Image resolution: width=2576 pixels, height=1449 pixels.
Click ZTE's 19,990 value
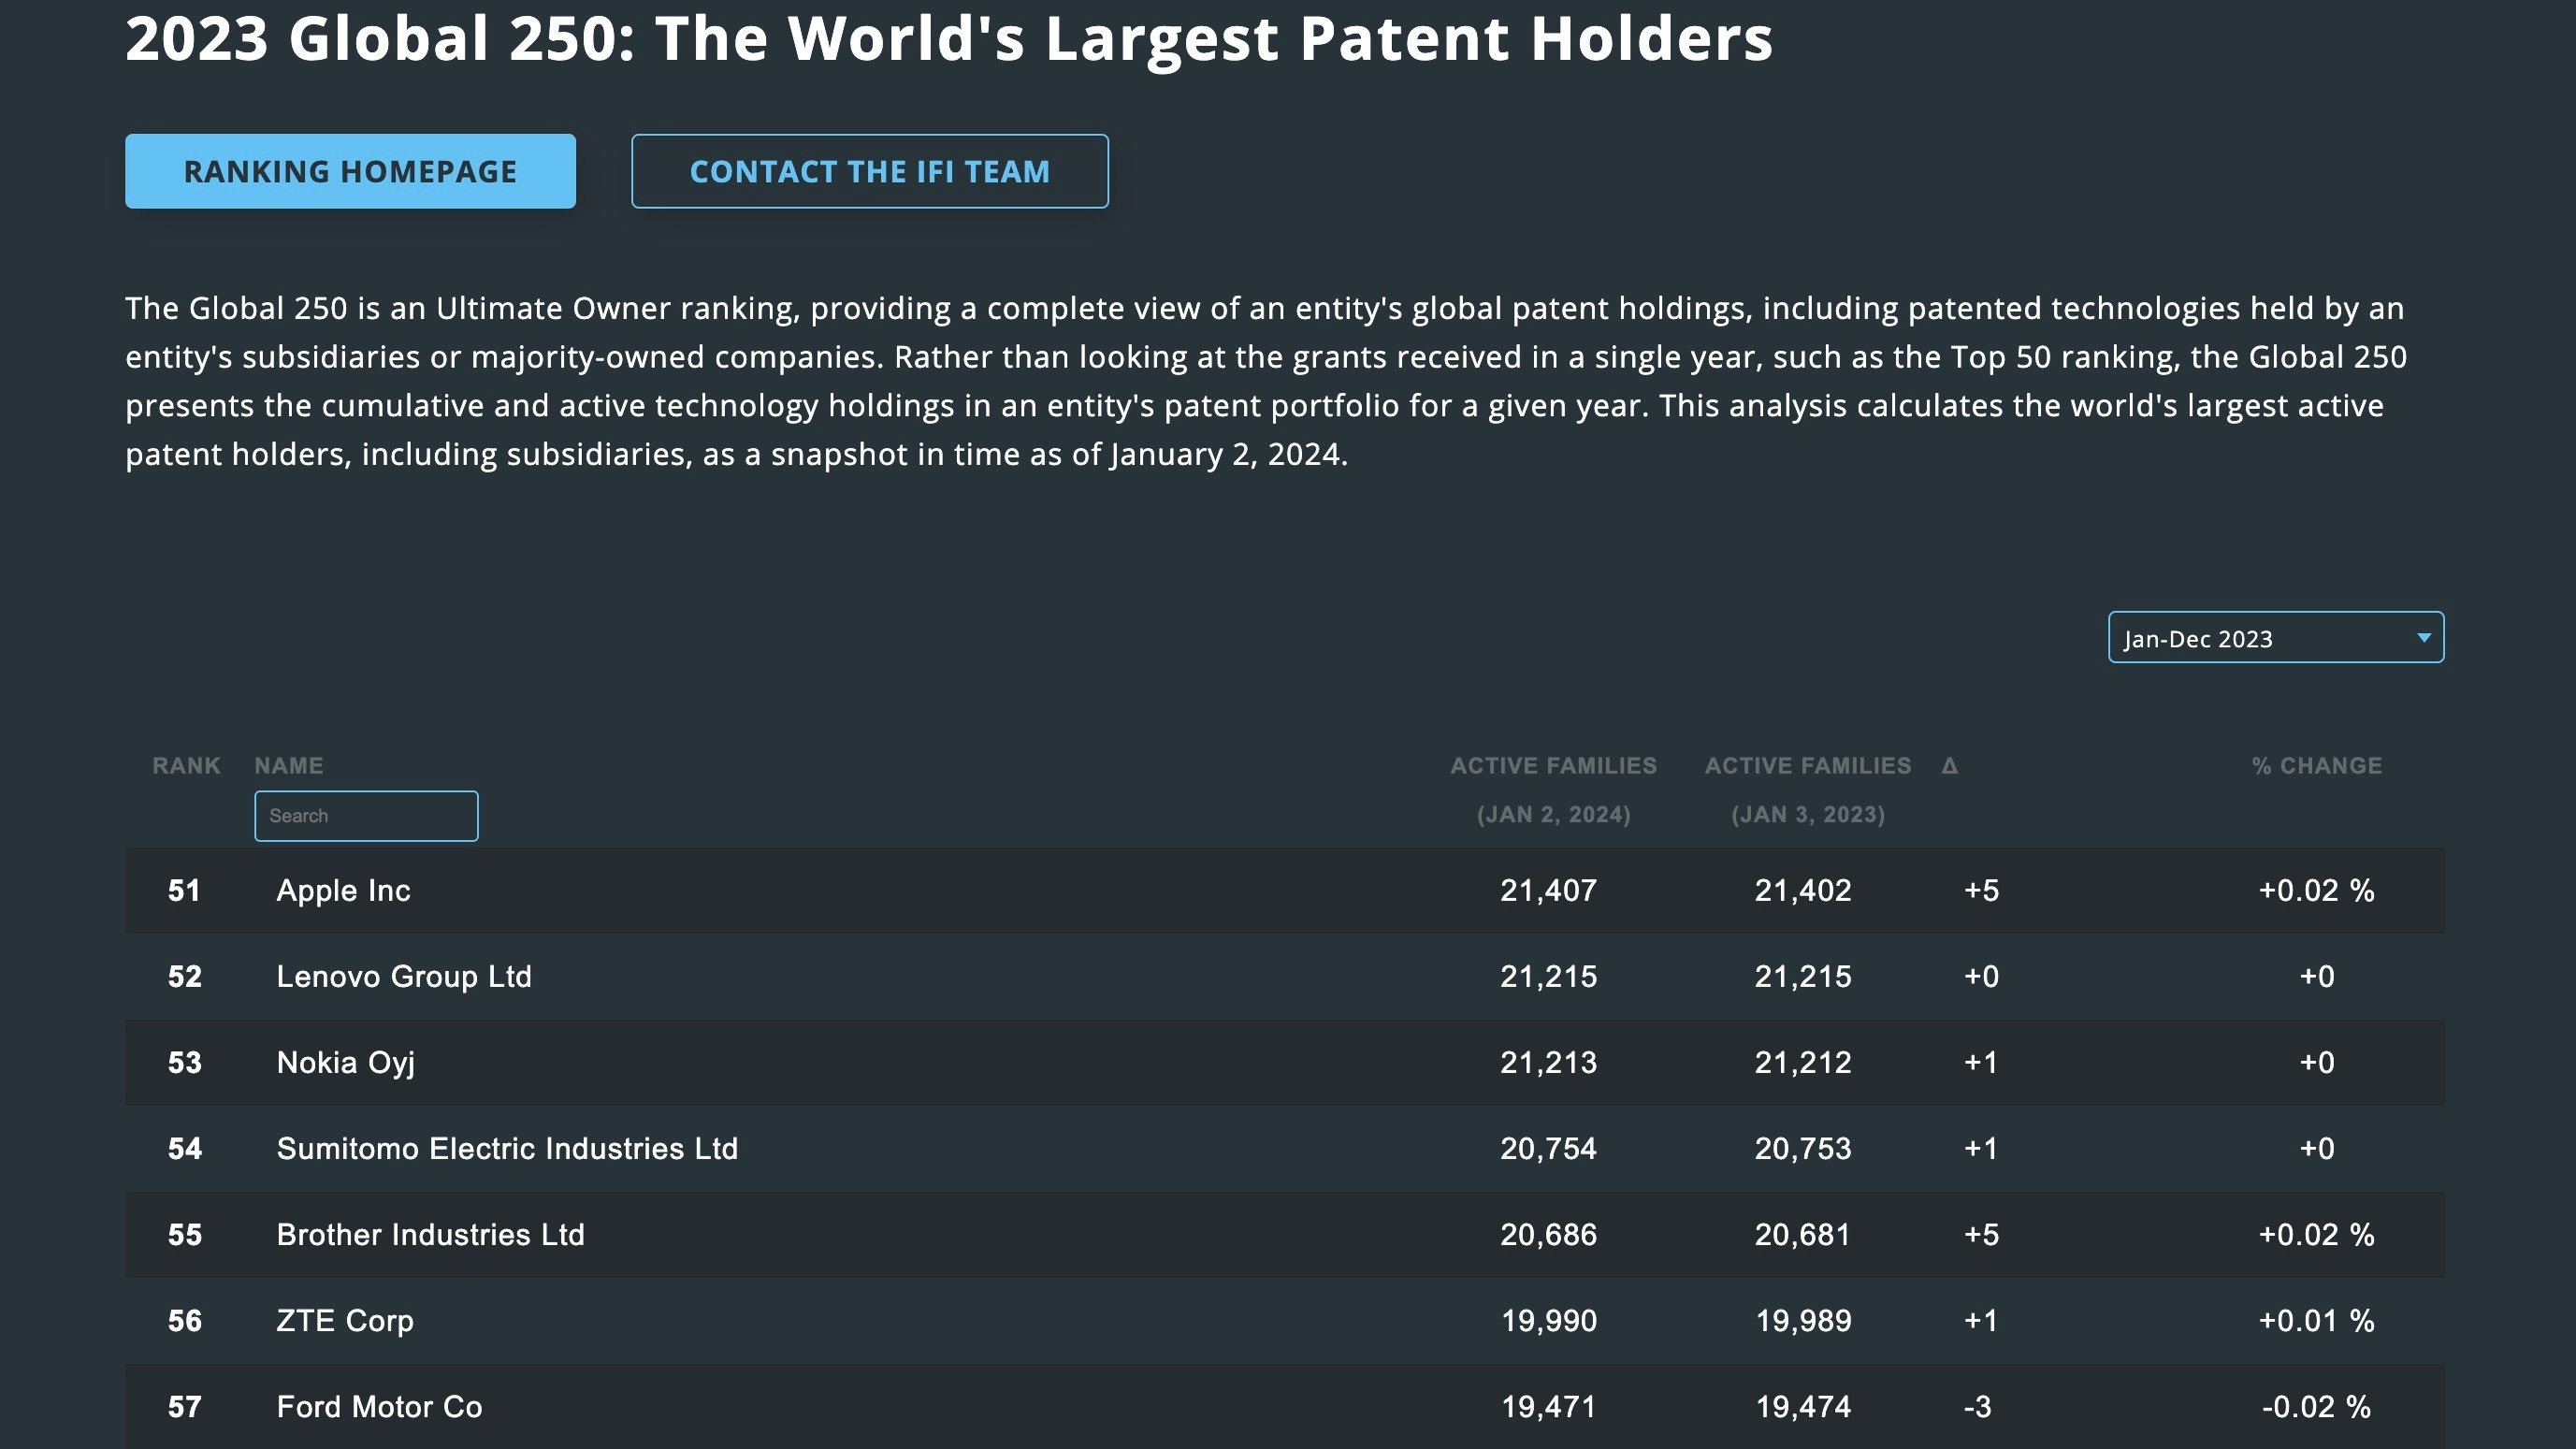(1549, 1320)
